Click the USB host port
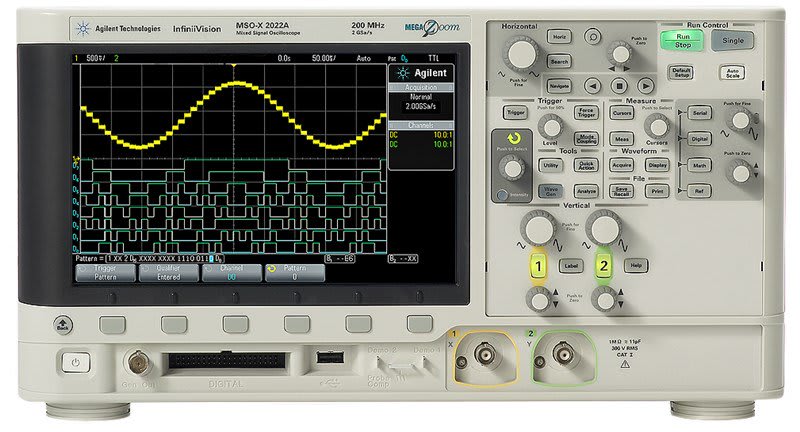 pos(330,357)
